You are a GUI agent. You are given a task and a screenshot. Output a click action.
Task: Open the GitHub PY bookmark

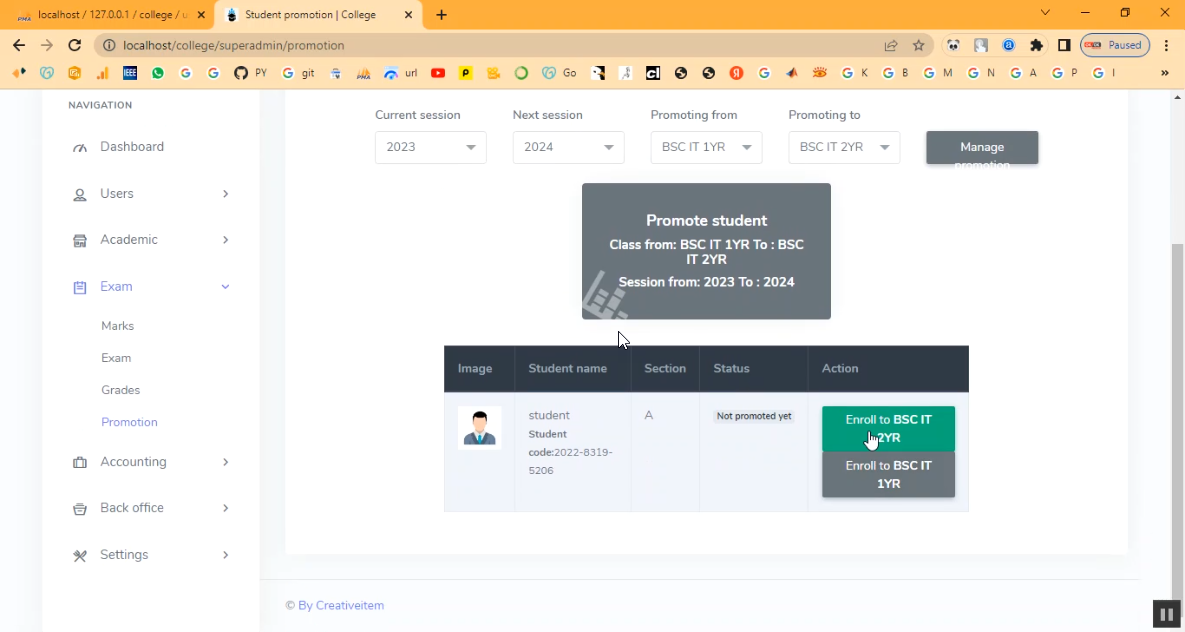pos(250,73)
